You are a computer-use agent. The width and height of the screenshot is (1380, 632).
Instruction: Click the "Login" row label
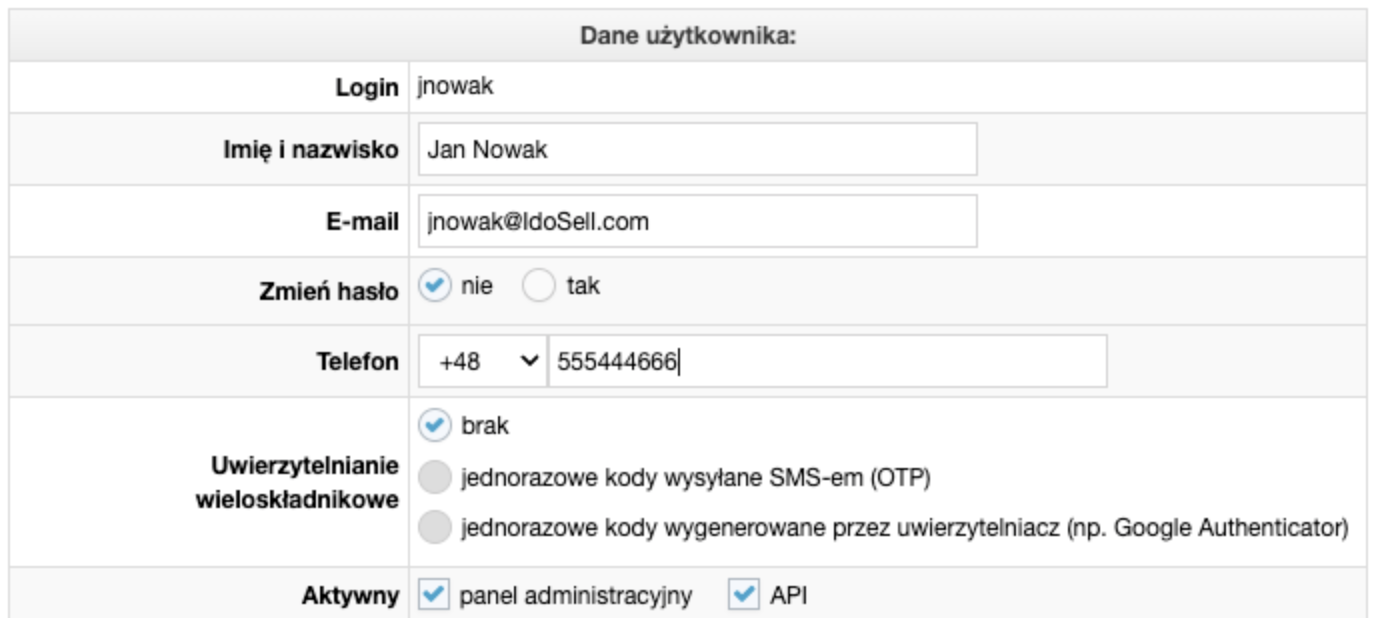click(x=367, y=88)
